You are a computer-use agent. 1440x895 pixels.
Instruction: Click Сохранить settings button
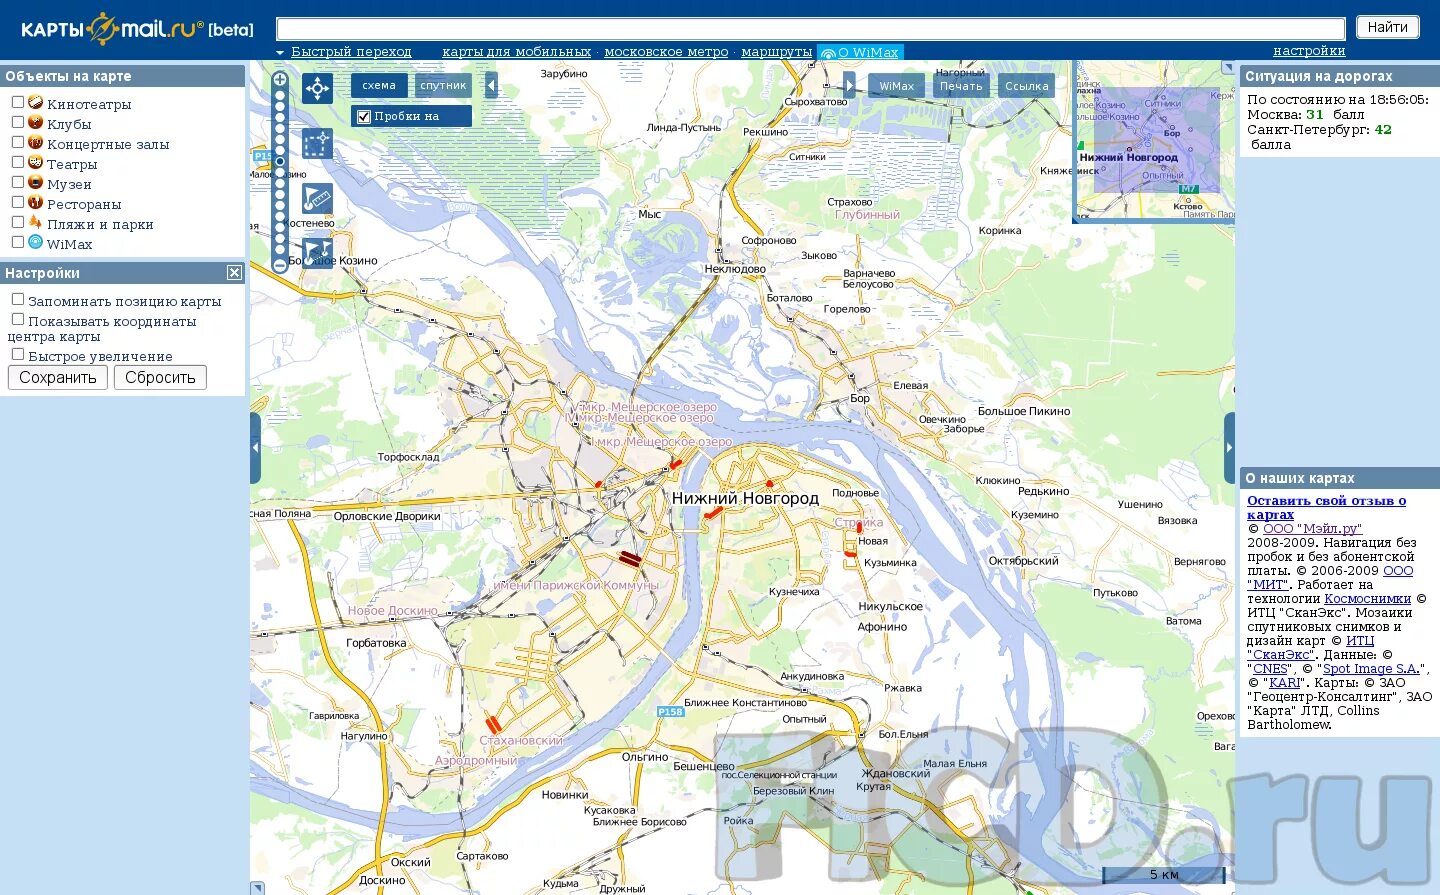pyautogui.click(x=58, y=377)
